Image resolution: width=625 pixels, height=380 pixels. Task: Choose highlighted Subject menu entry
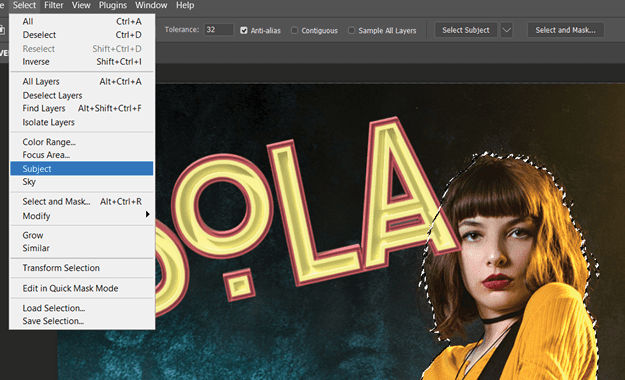click(x=82, y=169)
